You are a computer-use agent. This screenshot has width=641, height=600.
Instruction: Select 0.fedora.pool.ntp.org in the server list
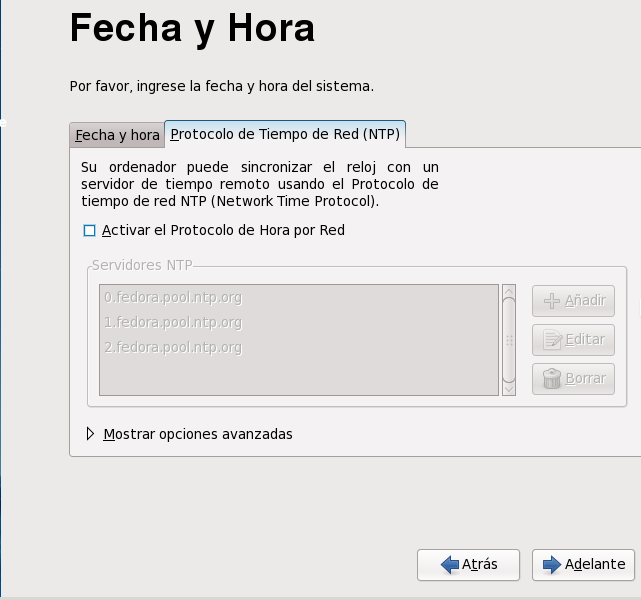(x=299, y=298)
